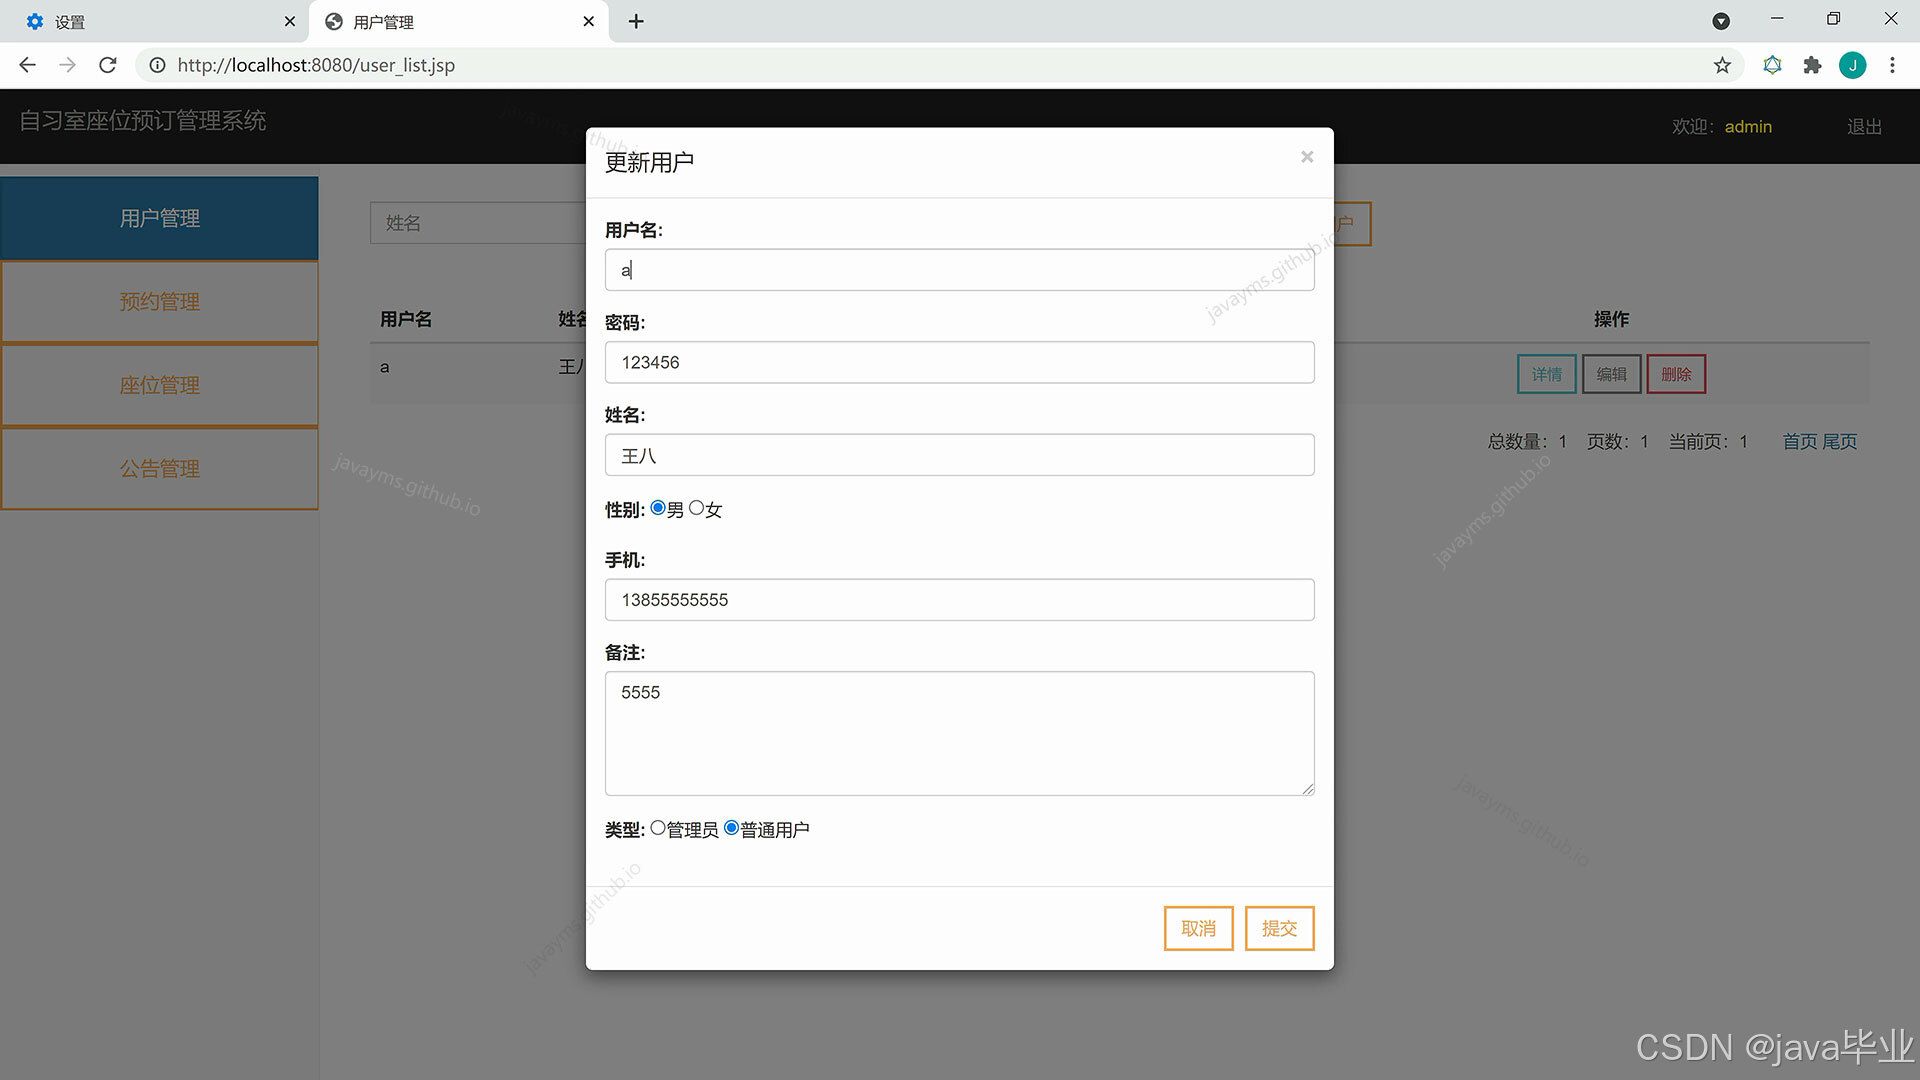Click the textarea resize handle of 备注
The width and height of the screenshot is (1920, 1080).
pyautogui.click(x=1308, y=789)
